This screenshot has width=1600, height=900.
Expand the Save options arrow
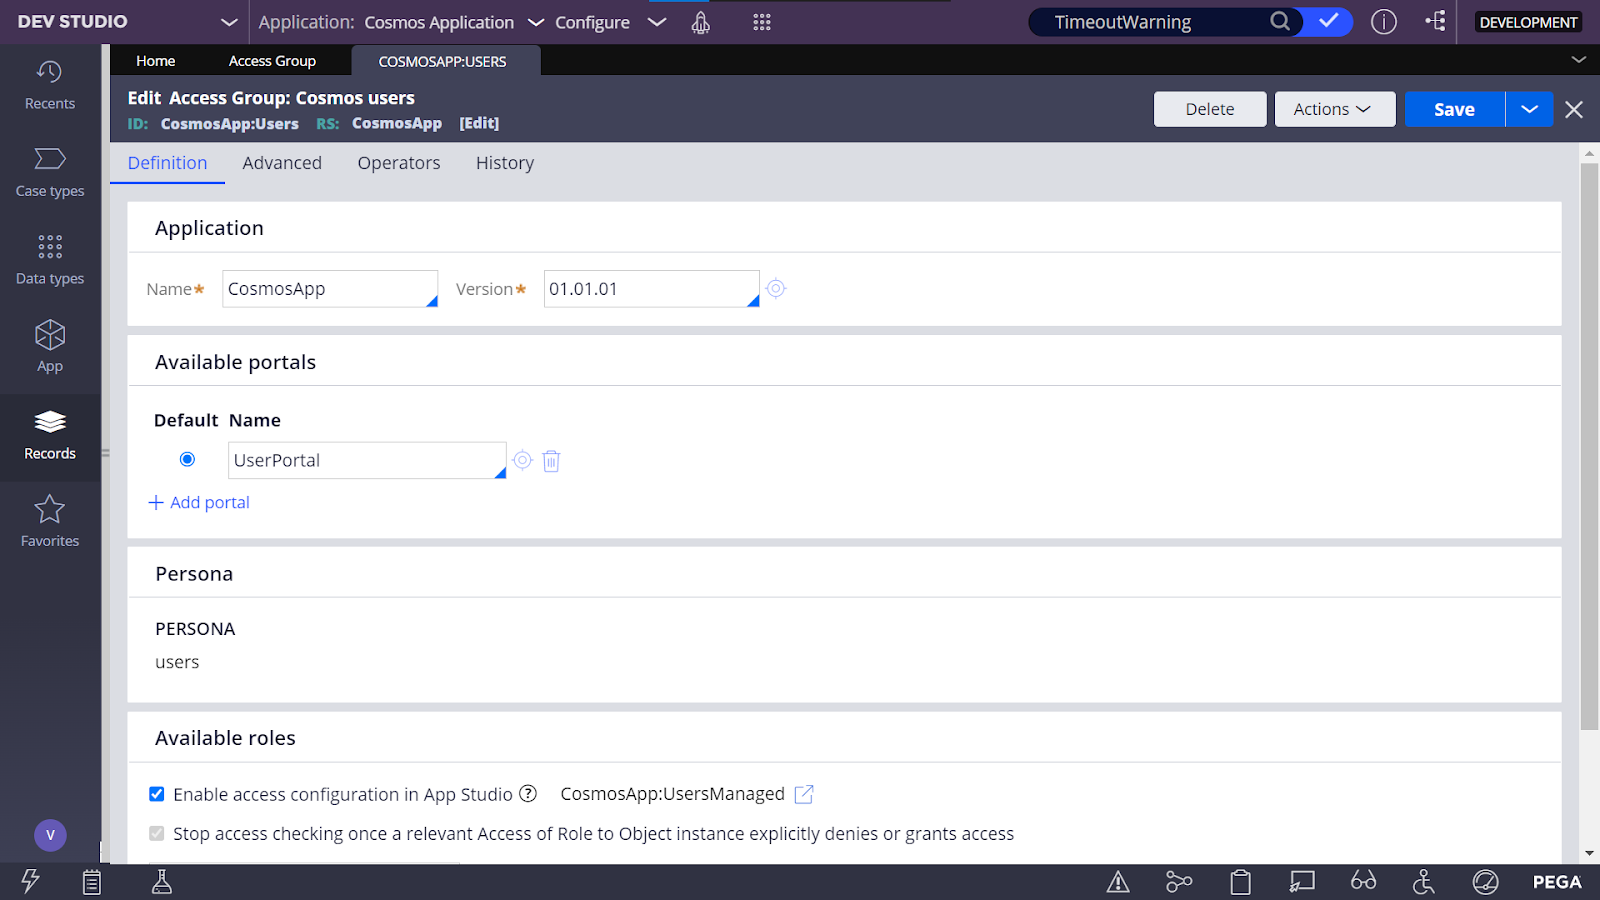(x=1529, y=109)
